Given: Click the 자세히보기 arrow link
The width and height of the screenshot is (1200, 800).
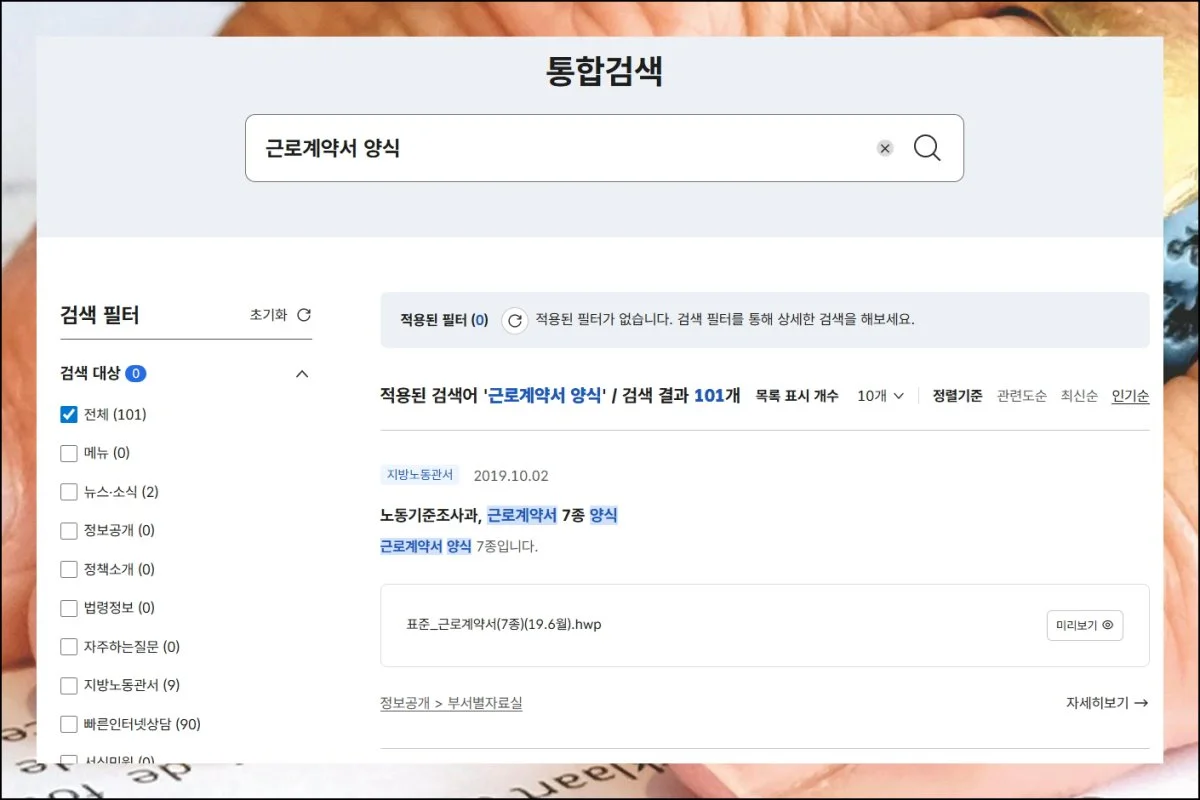Looking at the screenshot, I should coord(1106,703).
